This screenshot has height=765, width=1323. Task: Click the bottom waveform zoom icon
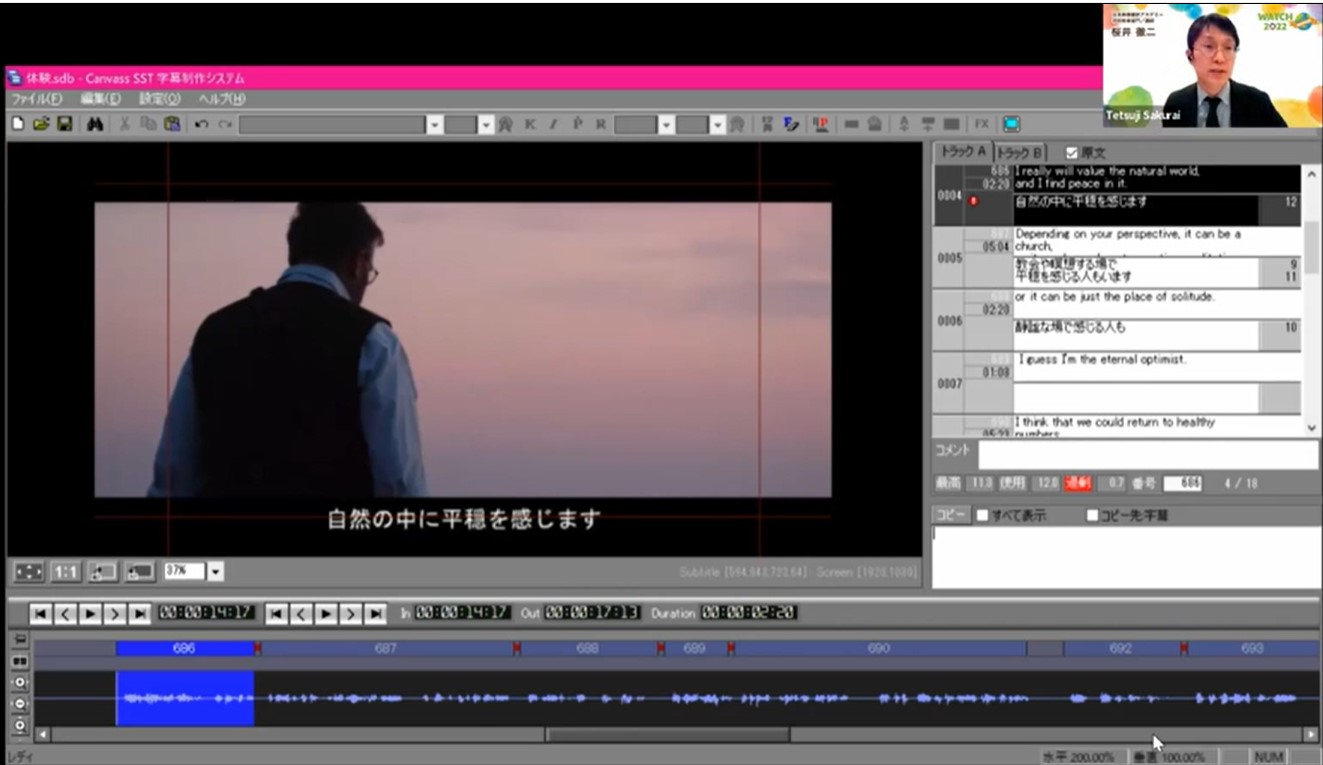click(20, 725)
